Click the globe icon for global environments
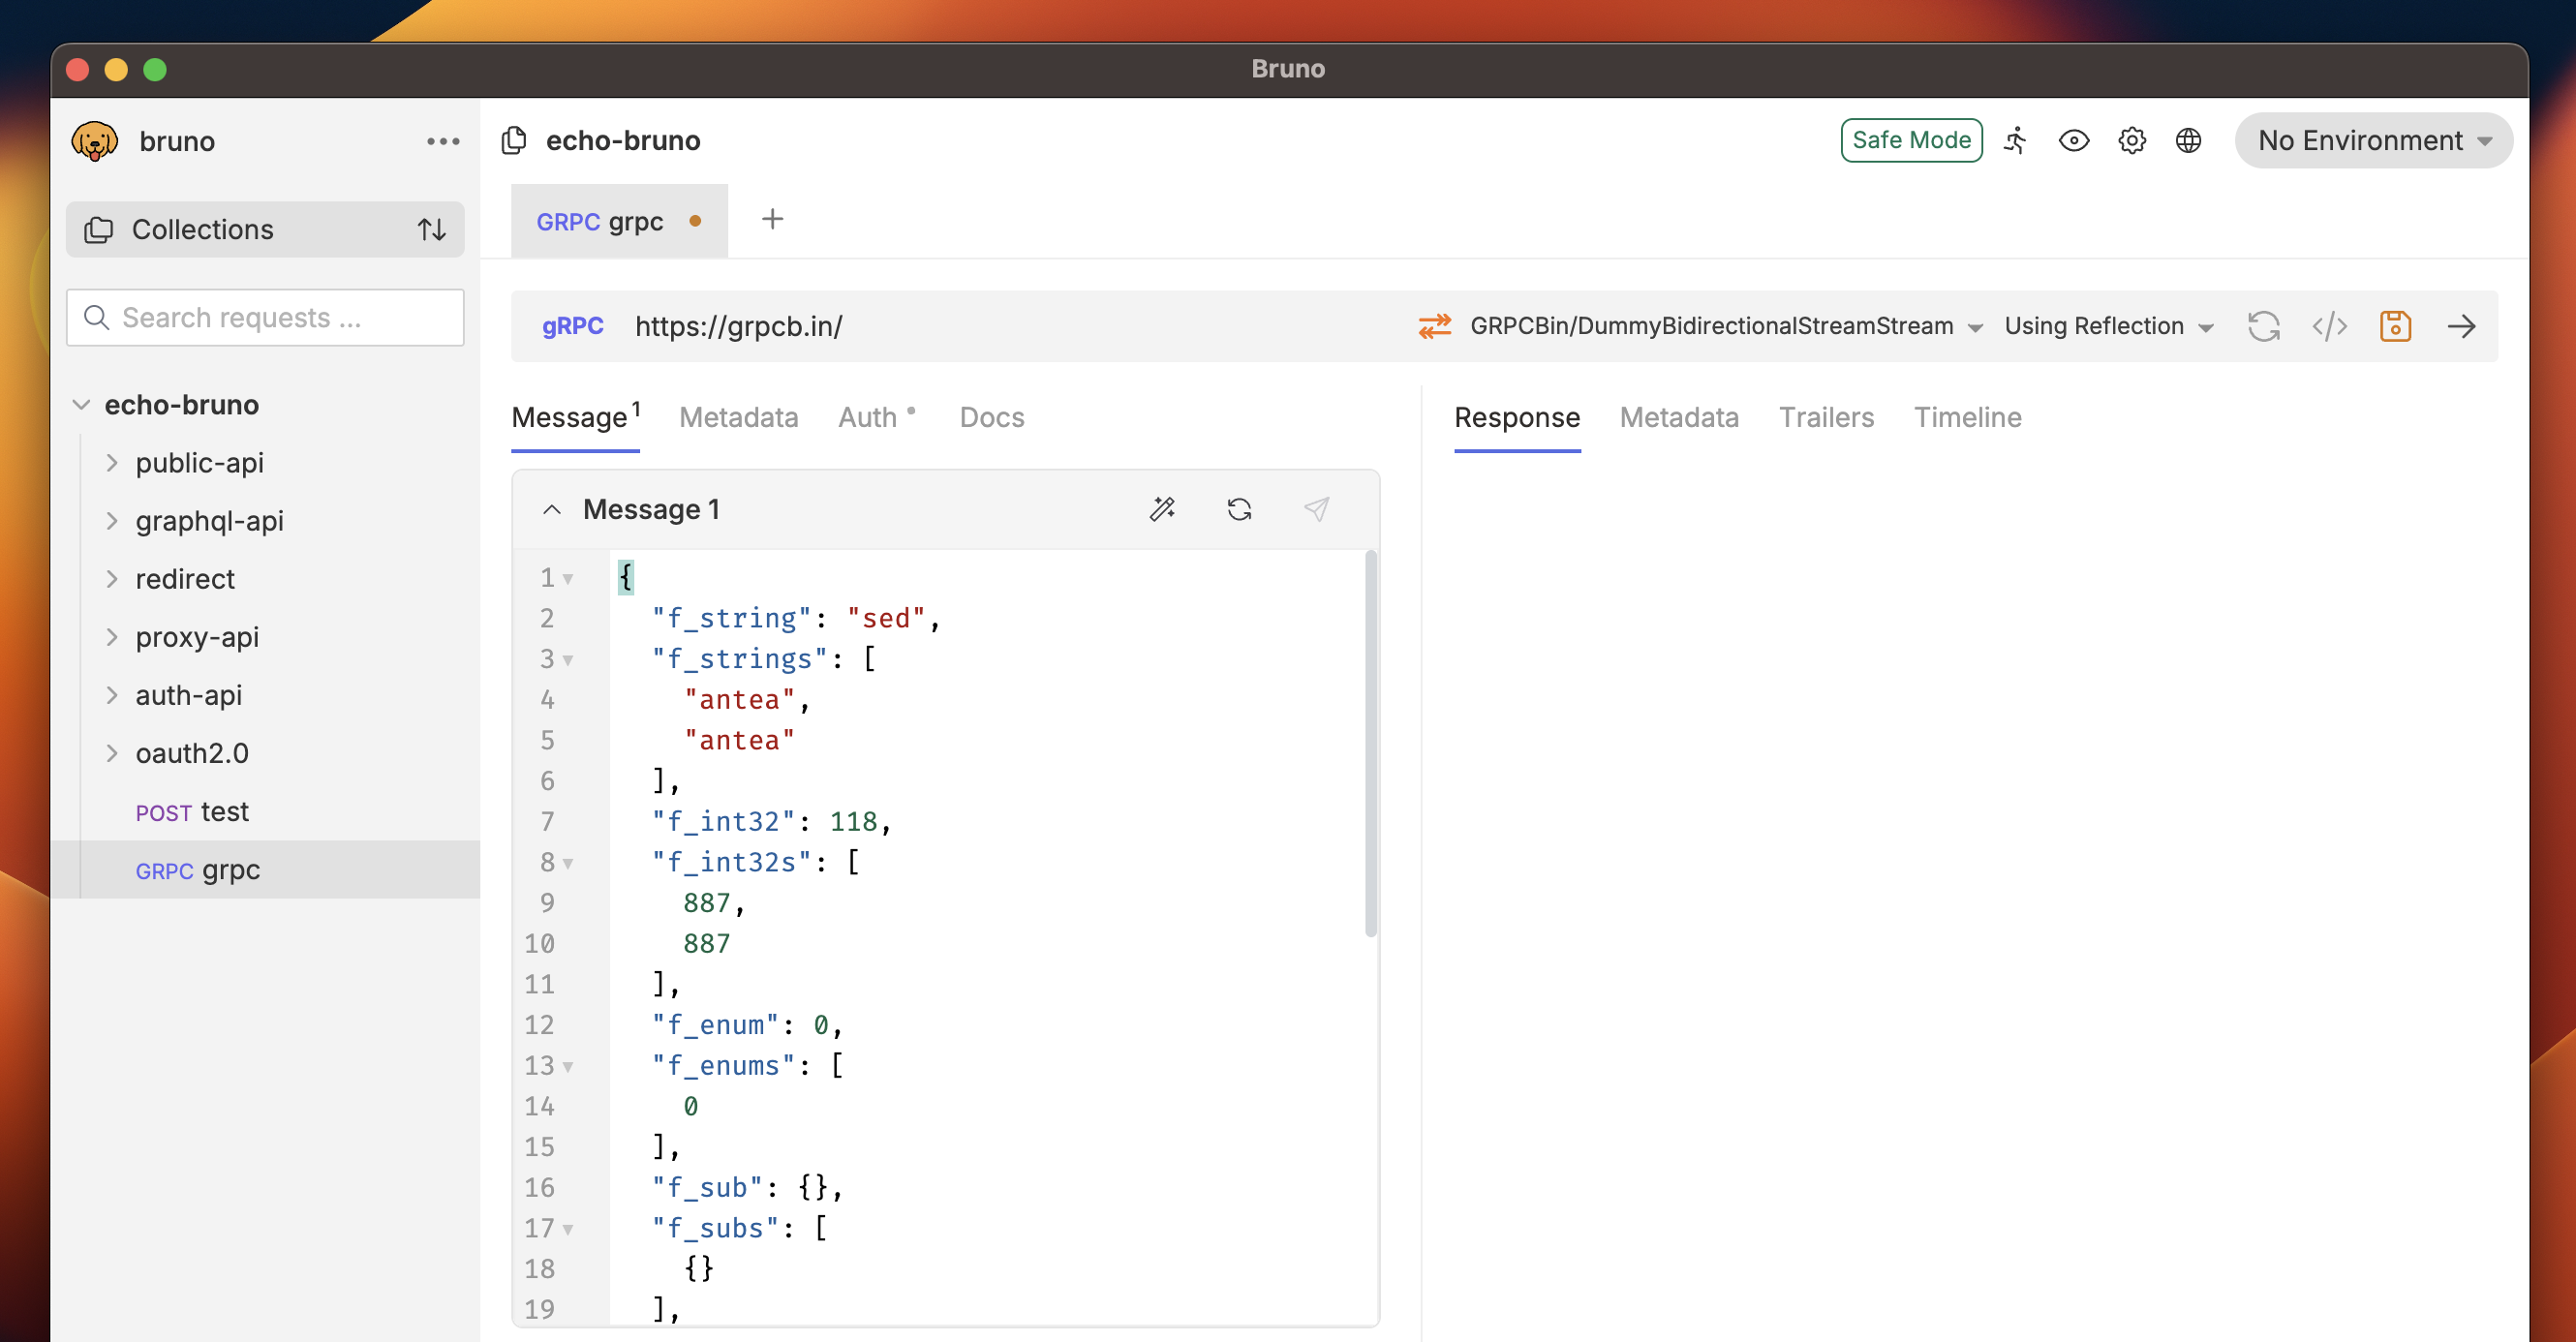Image resolution: width=2576 pixels, height=1342 pixels. click(x=2188, y=140)
